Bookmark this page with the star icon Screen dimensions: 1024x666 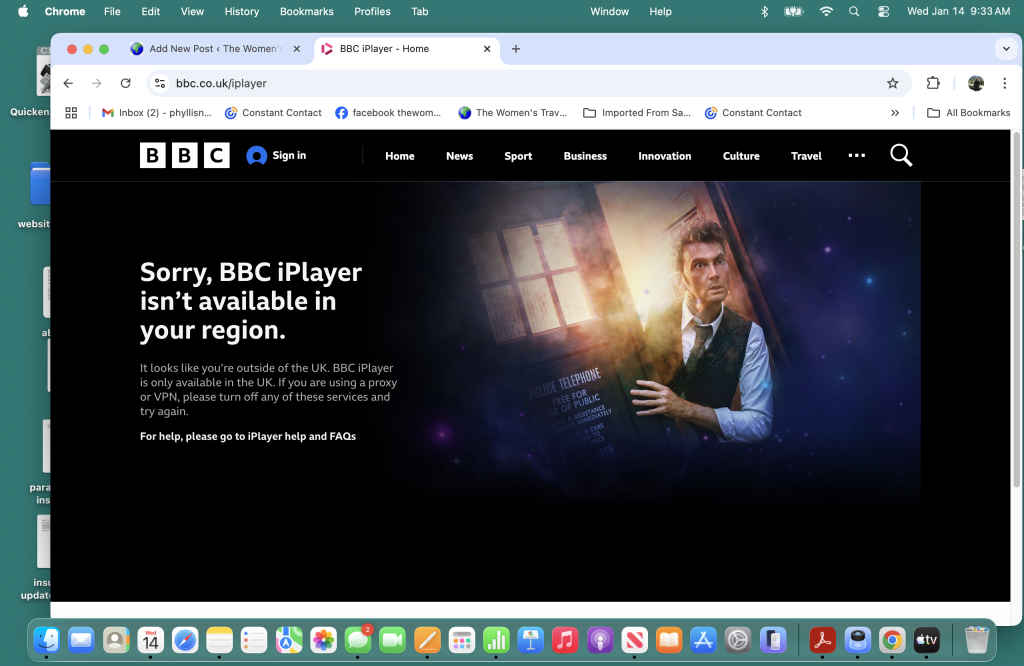[893, 83]
